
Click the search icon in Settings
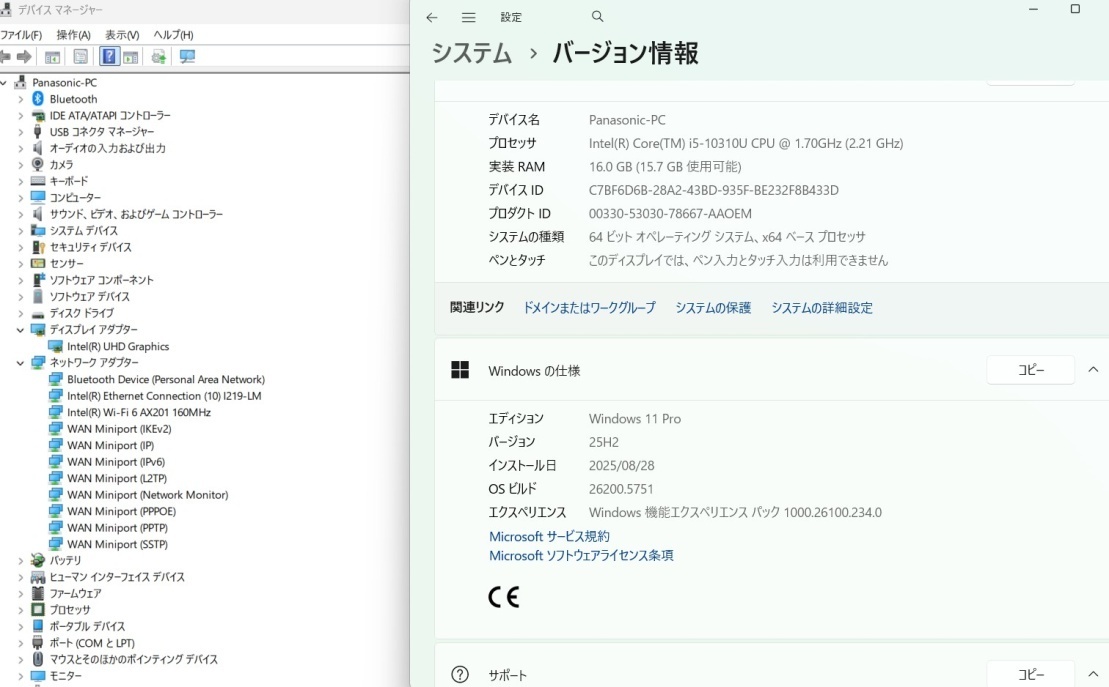pyautogui.click(x=598, y=17)
